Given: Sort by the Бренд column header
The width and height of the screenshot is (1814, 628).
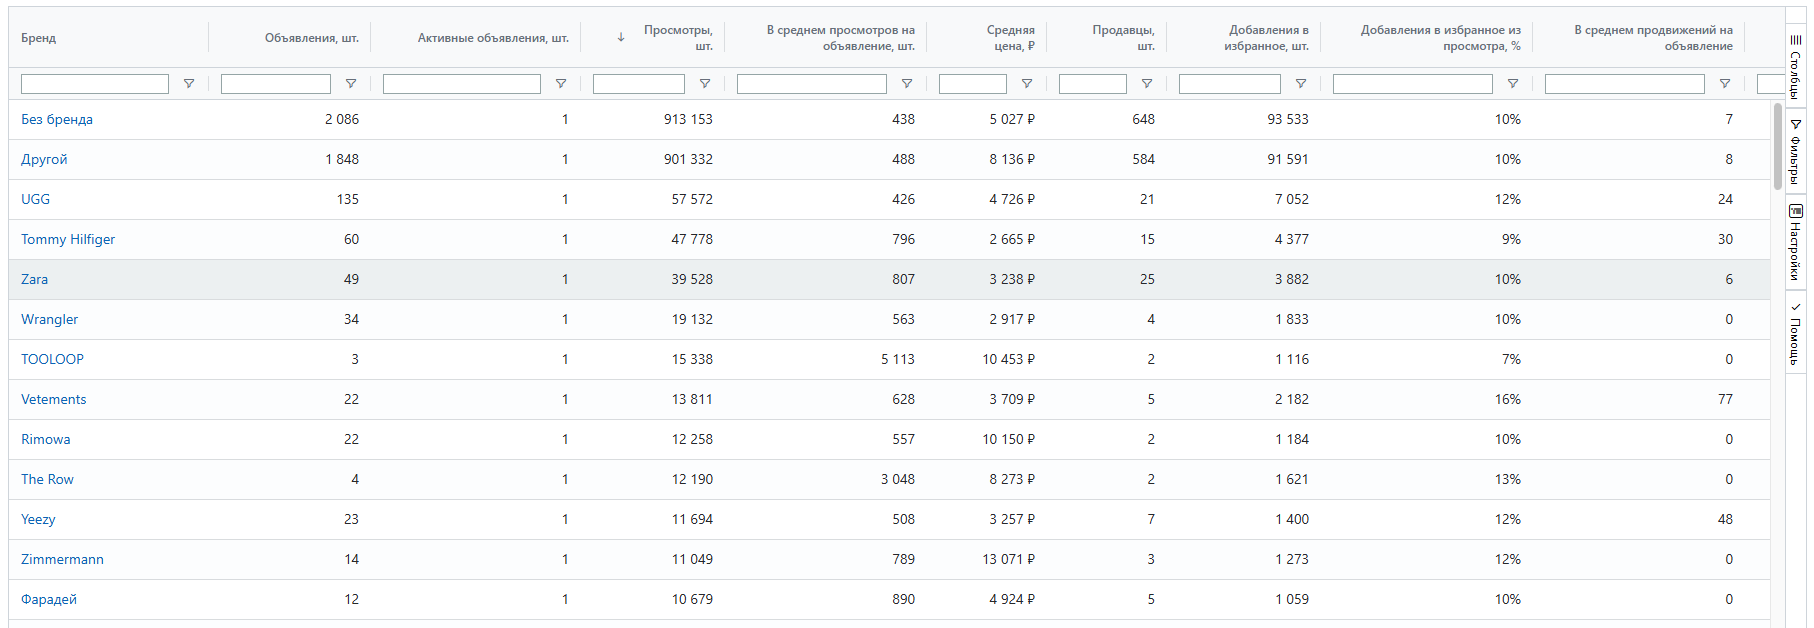Looking at the screenshot, I should point(39,38).
